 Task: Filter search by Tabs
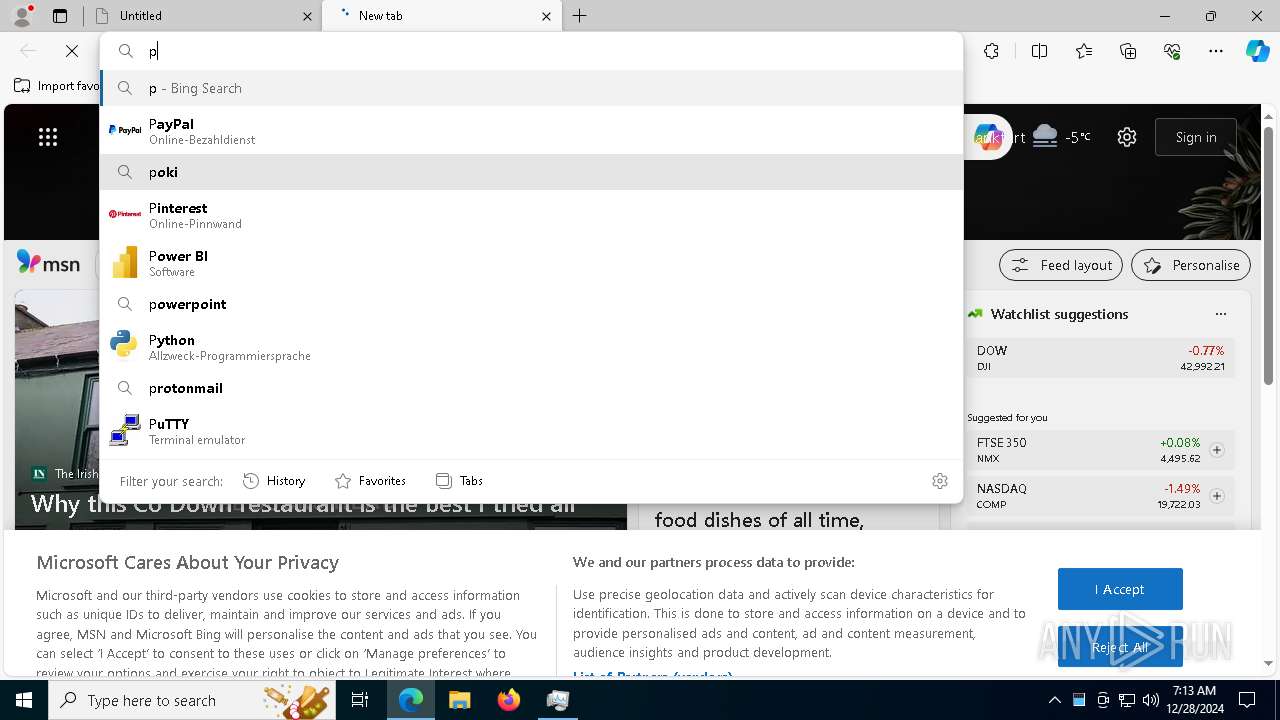(460, 481)
